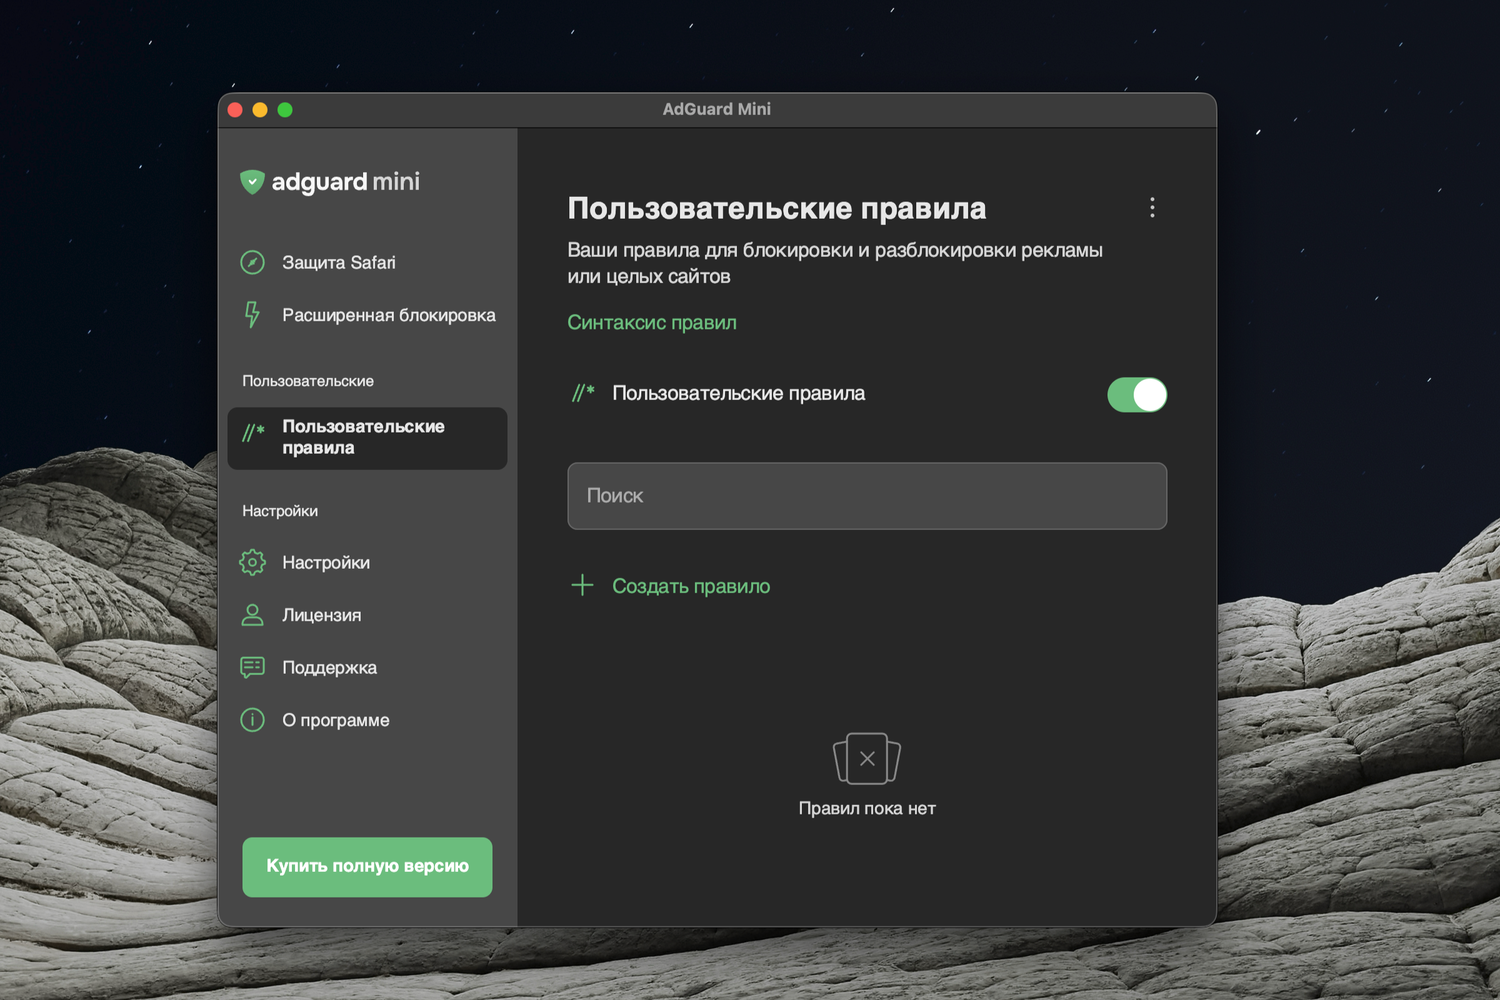
Task: Select the lightning icon for Расширенная блокировка
Action: click(x=253, y=315)
